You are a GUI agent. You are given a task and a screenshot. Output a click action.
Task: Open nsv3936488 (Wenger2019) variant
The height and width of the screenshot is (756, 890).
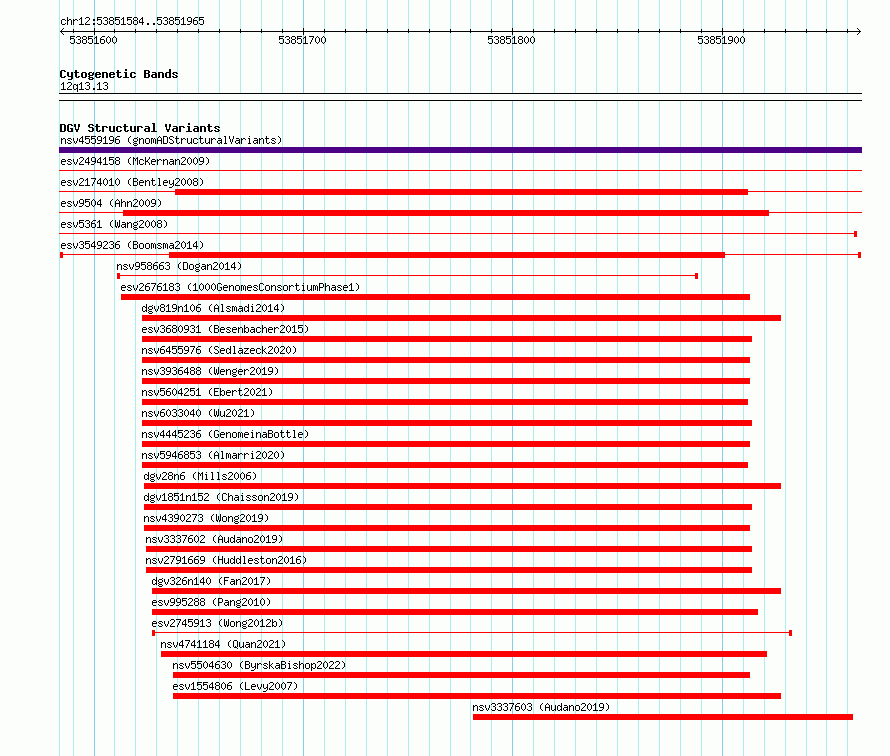[210, 371]
